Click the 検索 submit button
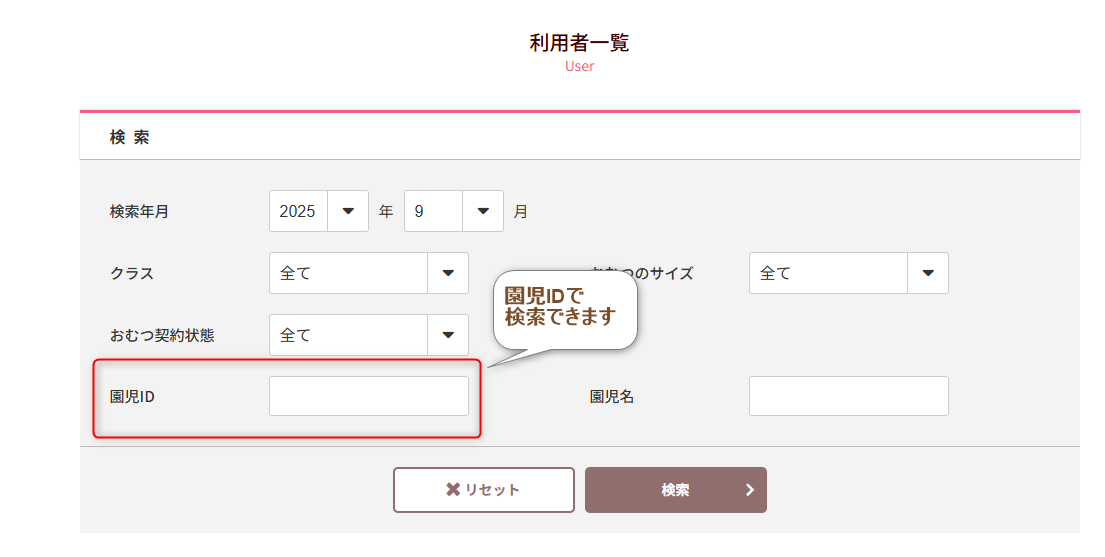The height and width of the screenshot is (557, 1105). click(676, 489)
